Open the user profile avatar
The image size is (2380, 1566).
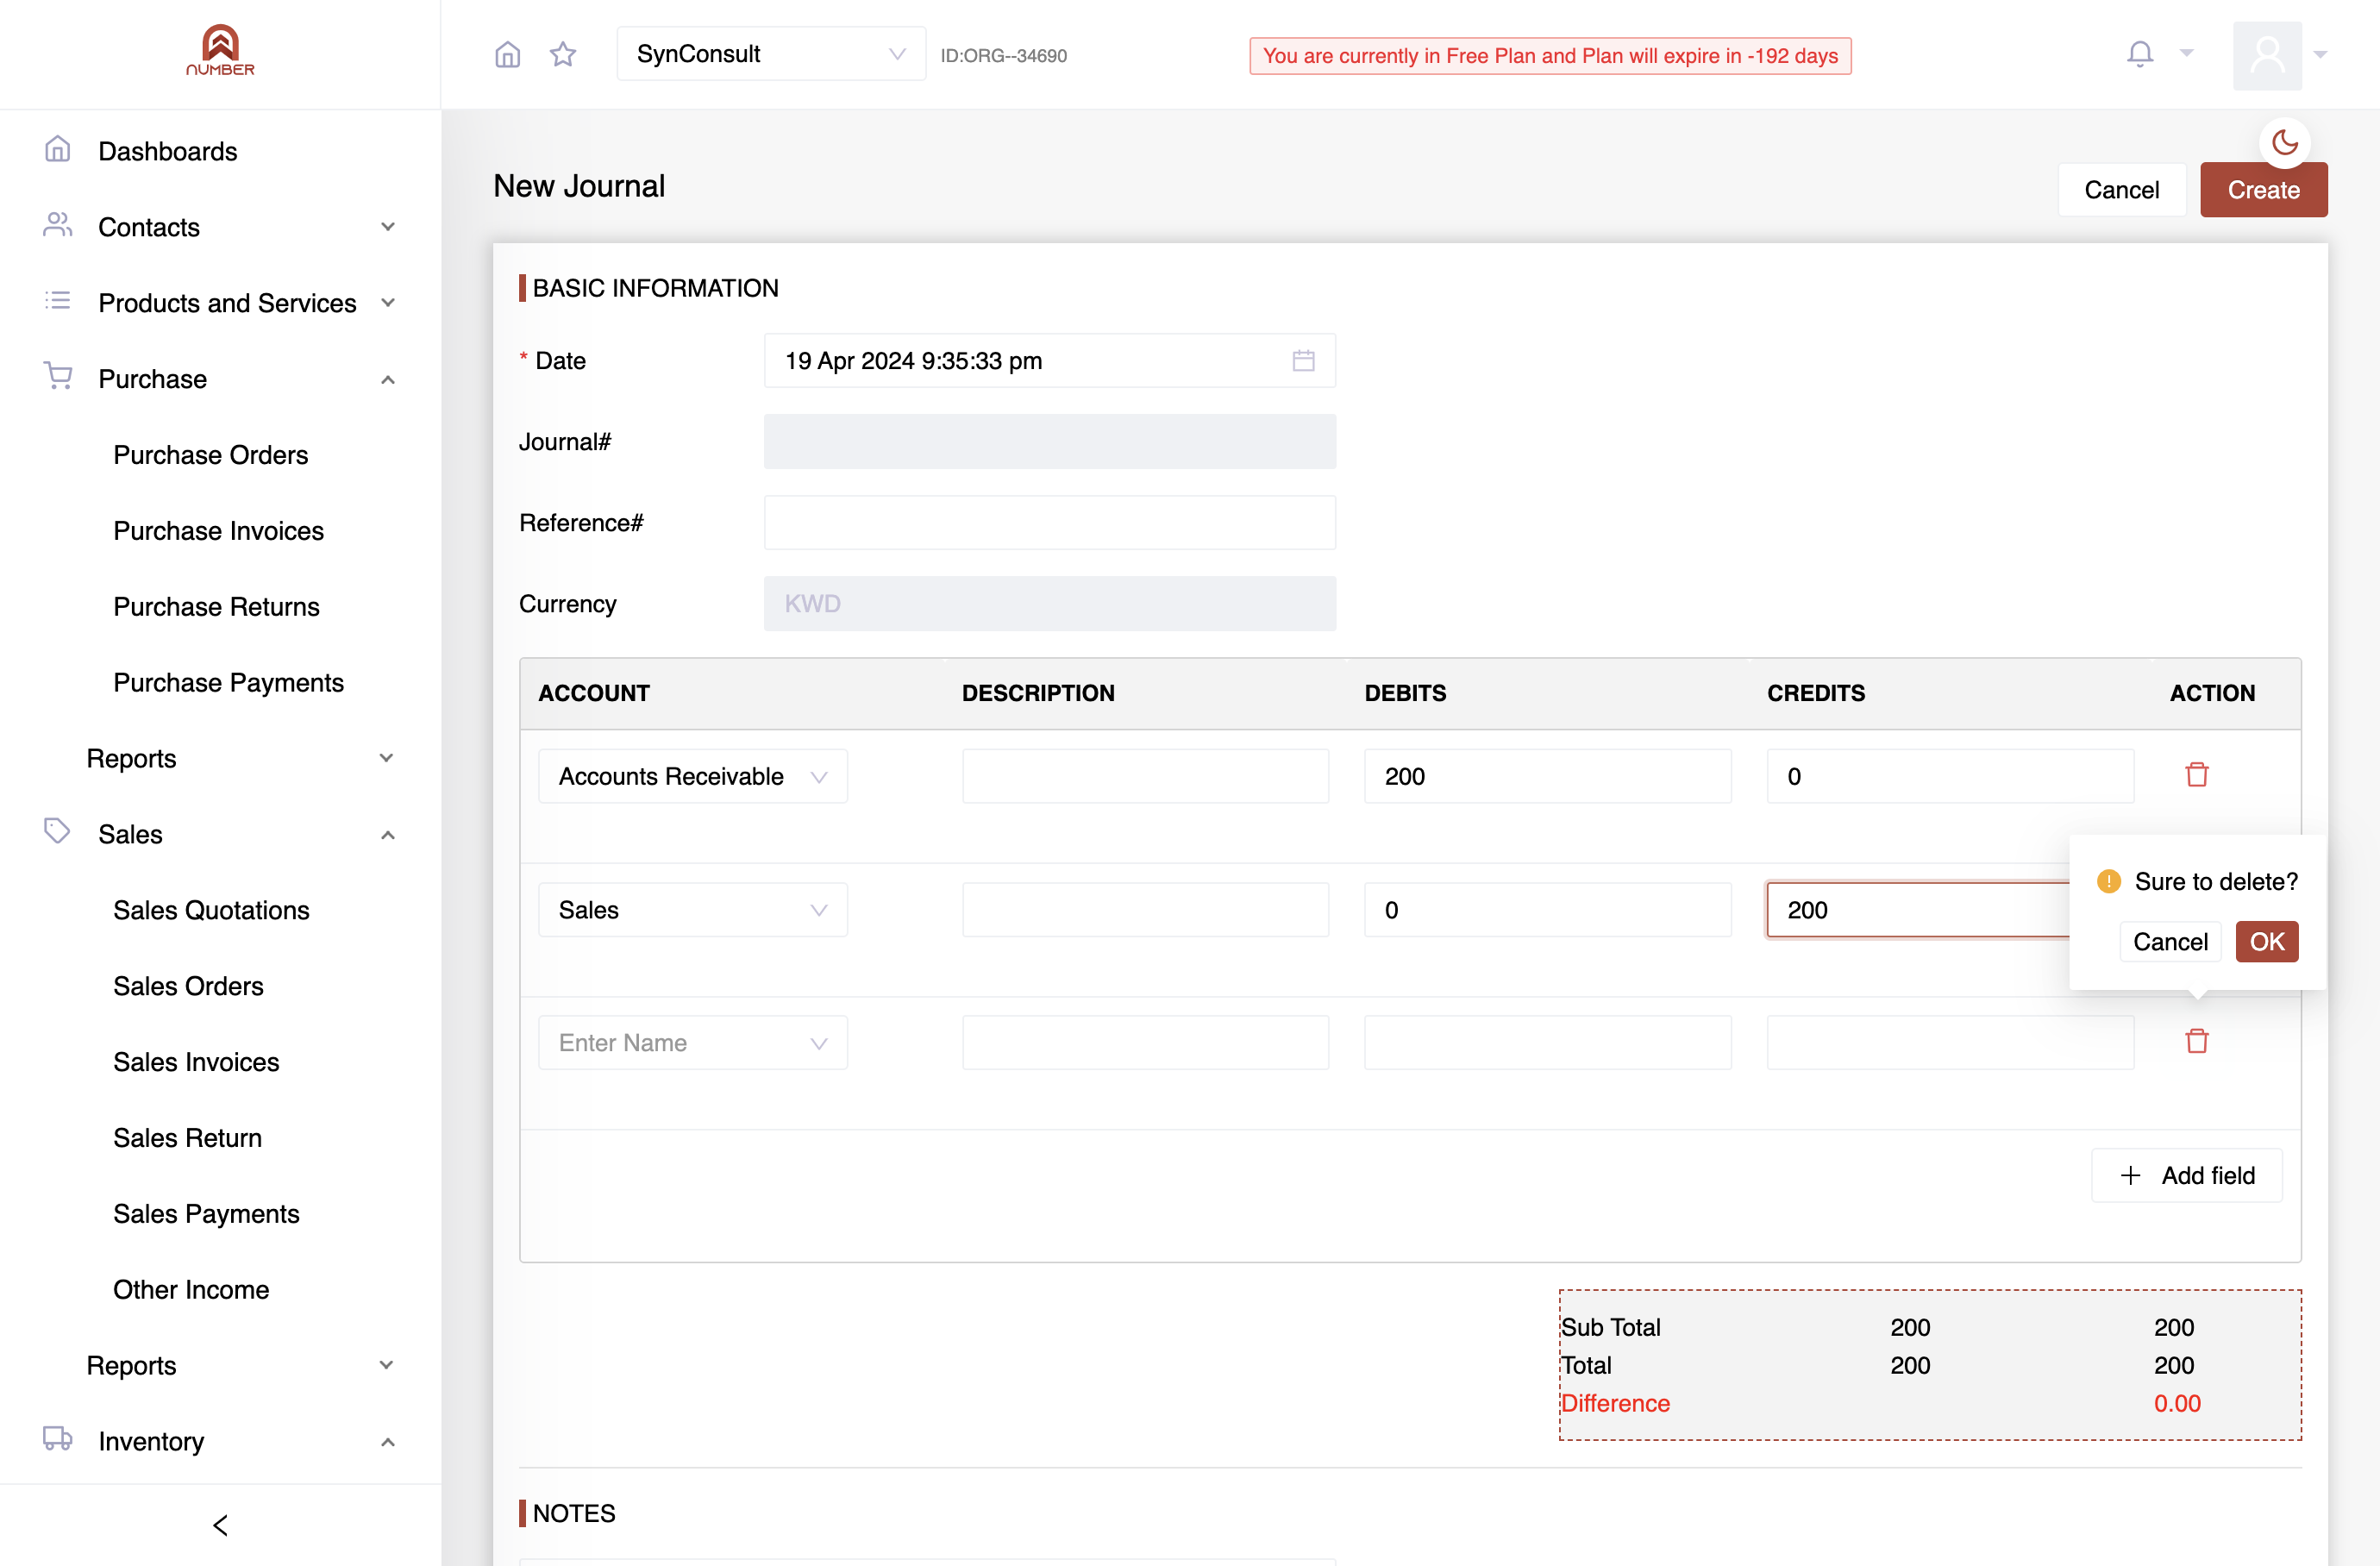coord(2267,55)
